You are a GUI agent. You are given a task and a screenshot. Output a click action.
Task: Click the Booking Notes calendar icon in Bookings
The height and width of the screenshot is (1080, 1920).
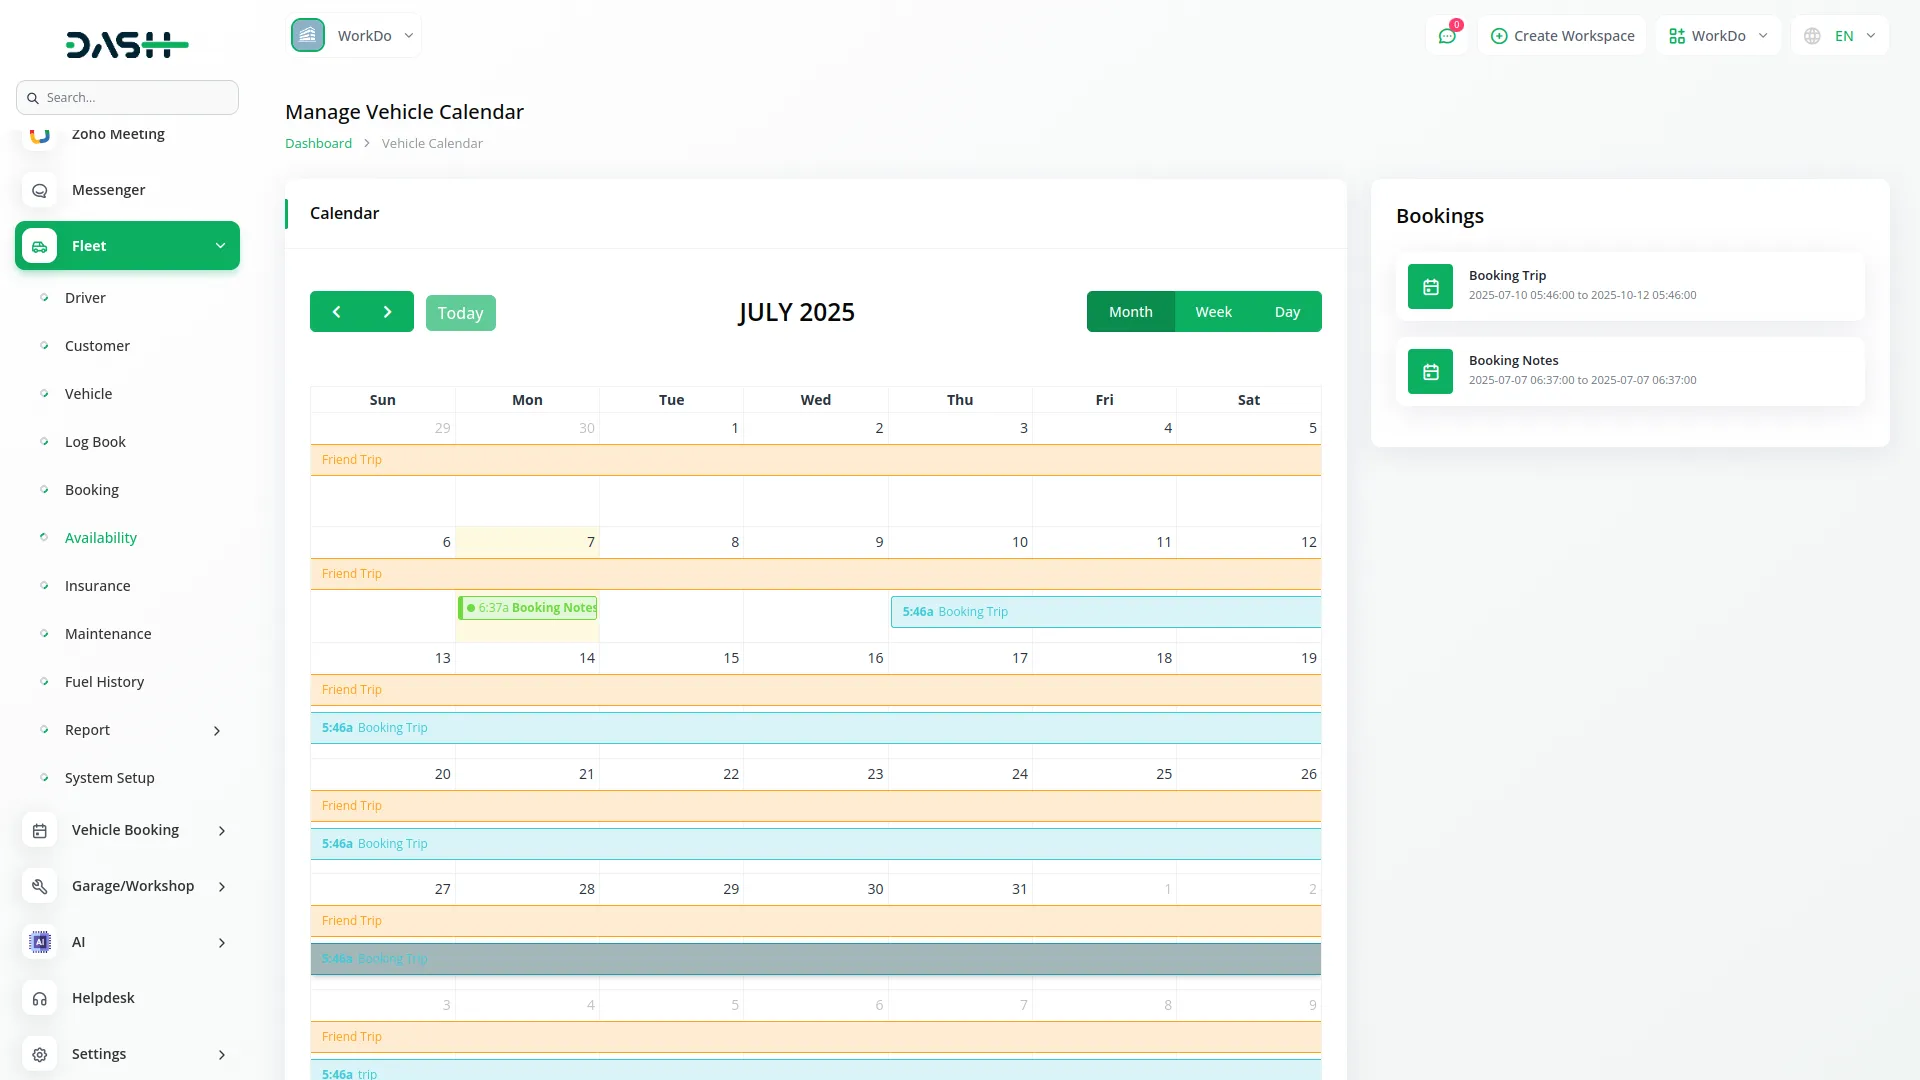tap(1430, 372)
